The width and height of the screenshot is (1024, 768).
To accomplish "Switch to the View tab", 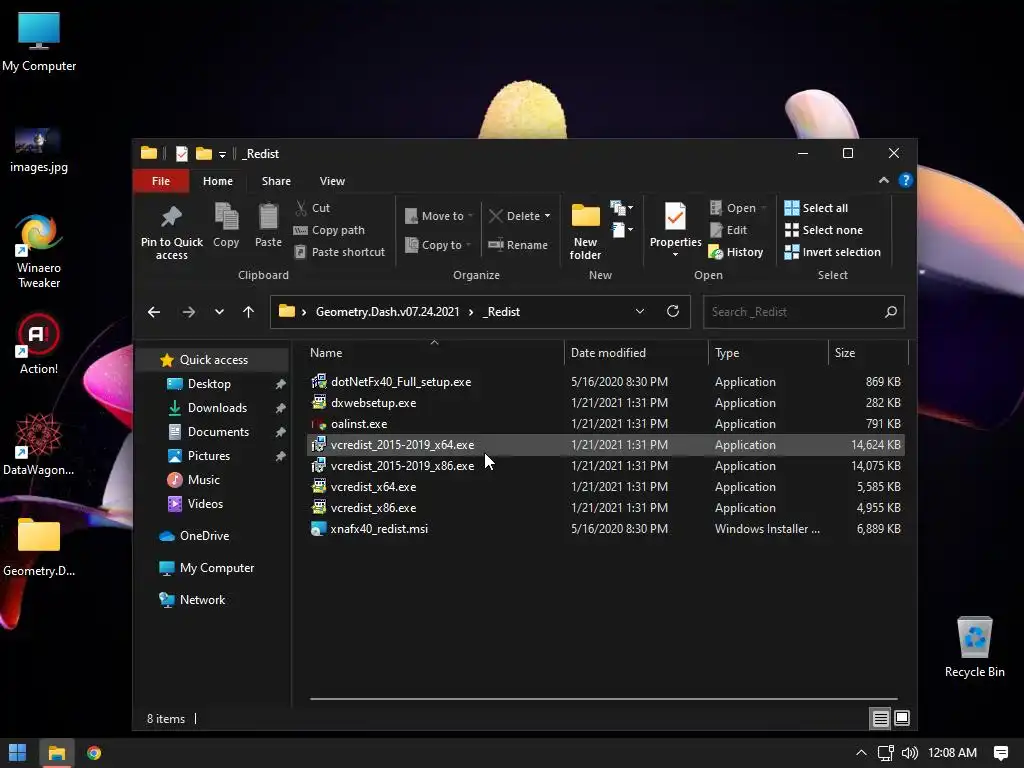I will [x=332, y=181].
